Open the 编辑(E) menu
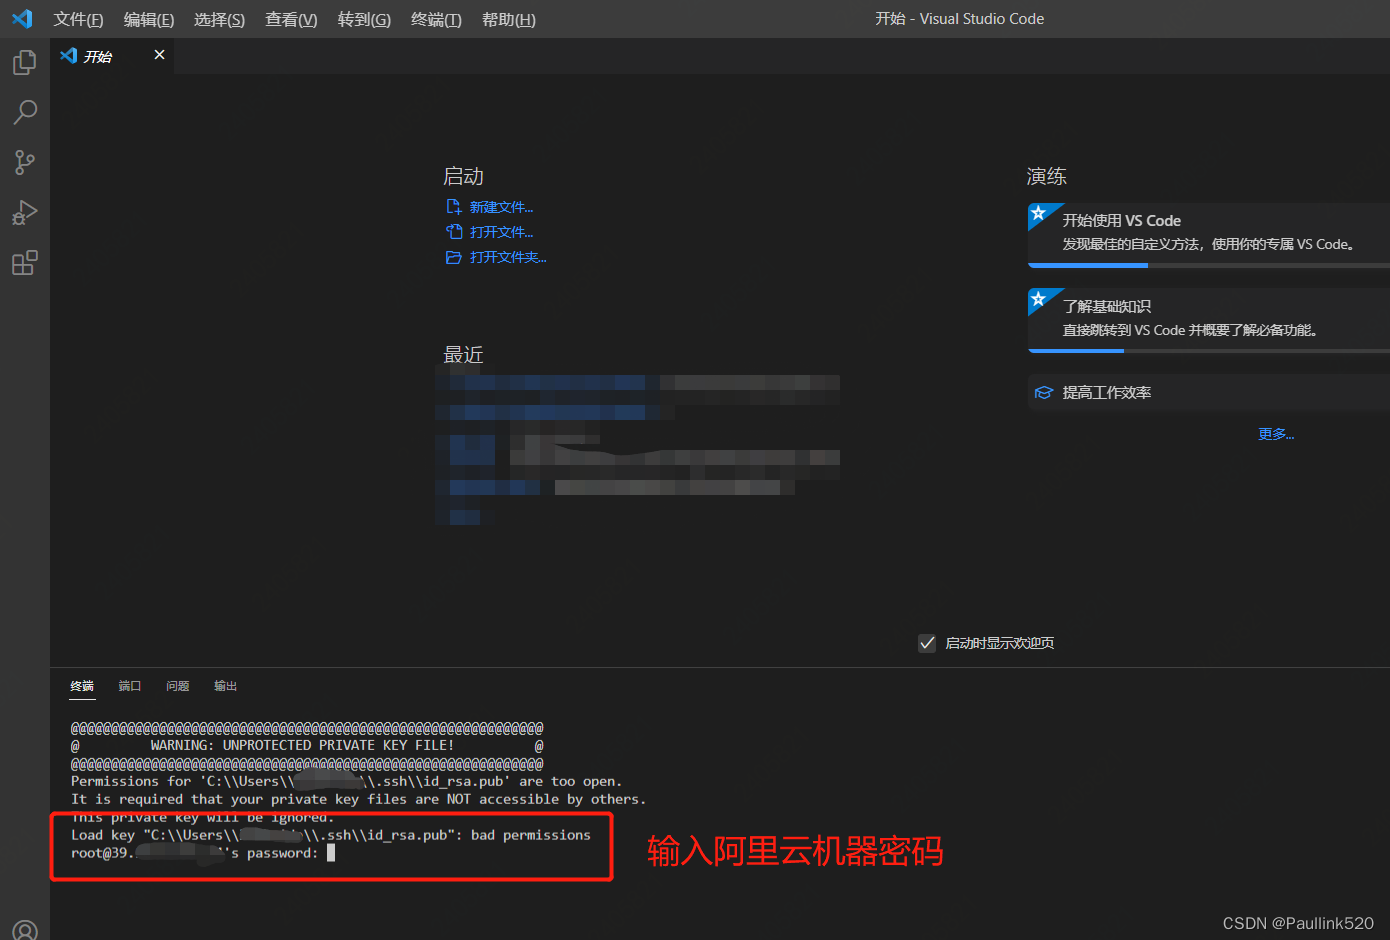The width and height of the screenshot is (1390, 940). [x=148, y=19]
